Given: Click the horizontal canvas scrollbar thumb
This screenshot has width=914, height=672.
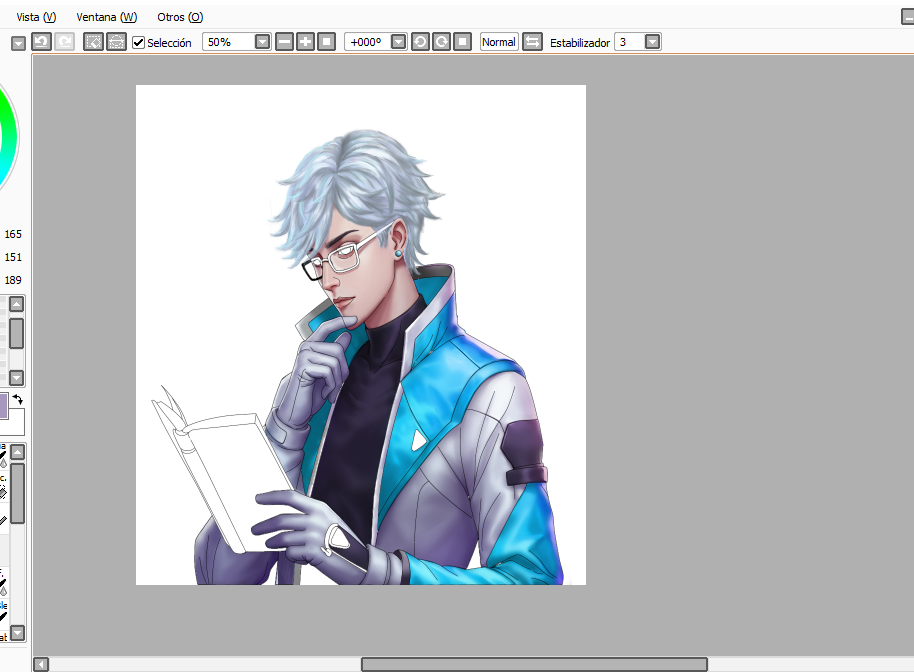Looking at the screenshot, I should (x=534, y=664).
